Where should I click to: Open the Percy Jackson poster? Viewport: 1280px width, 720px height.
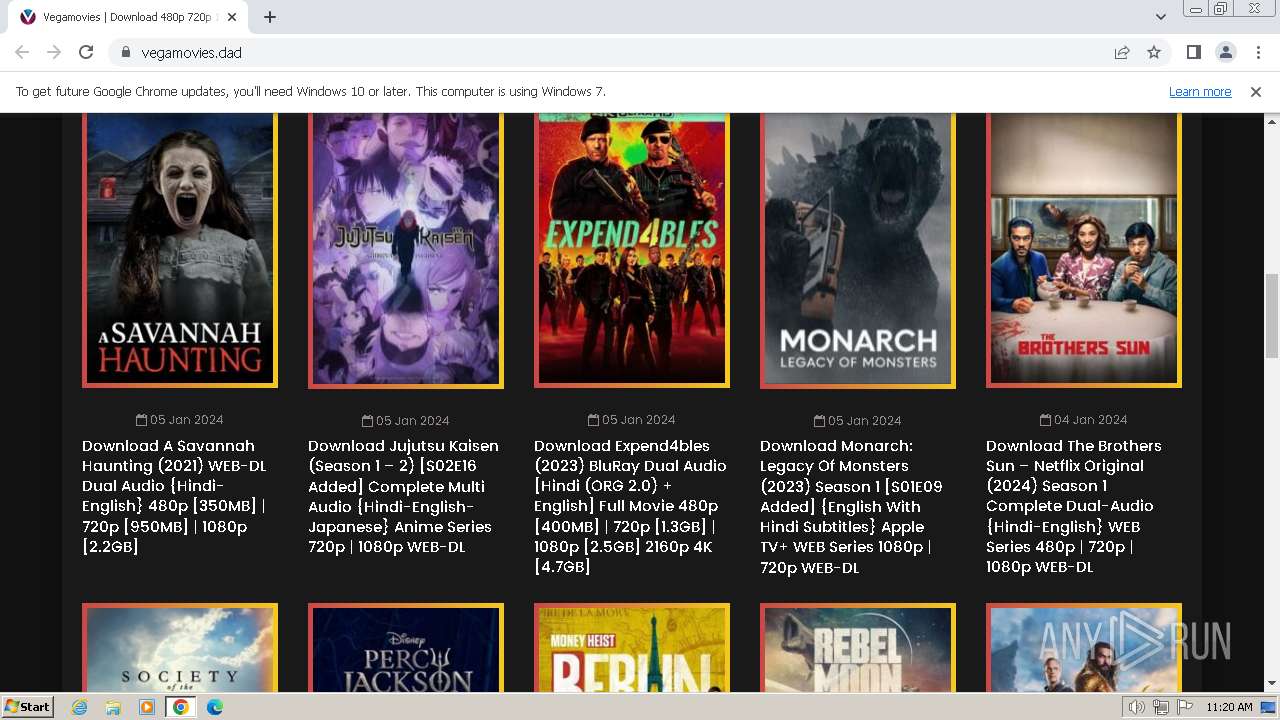[406, 648]
